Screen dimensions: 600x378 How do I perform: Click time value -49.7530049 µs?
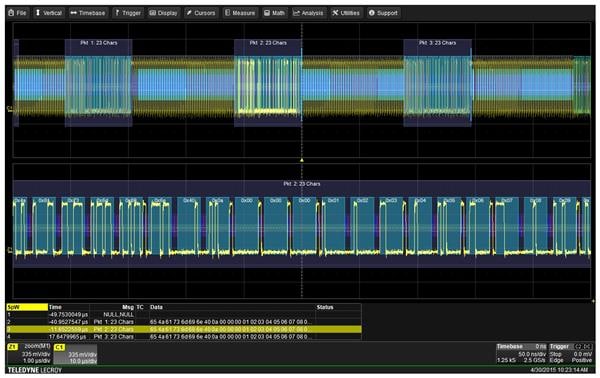coord(68,314)
